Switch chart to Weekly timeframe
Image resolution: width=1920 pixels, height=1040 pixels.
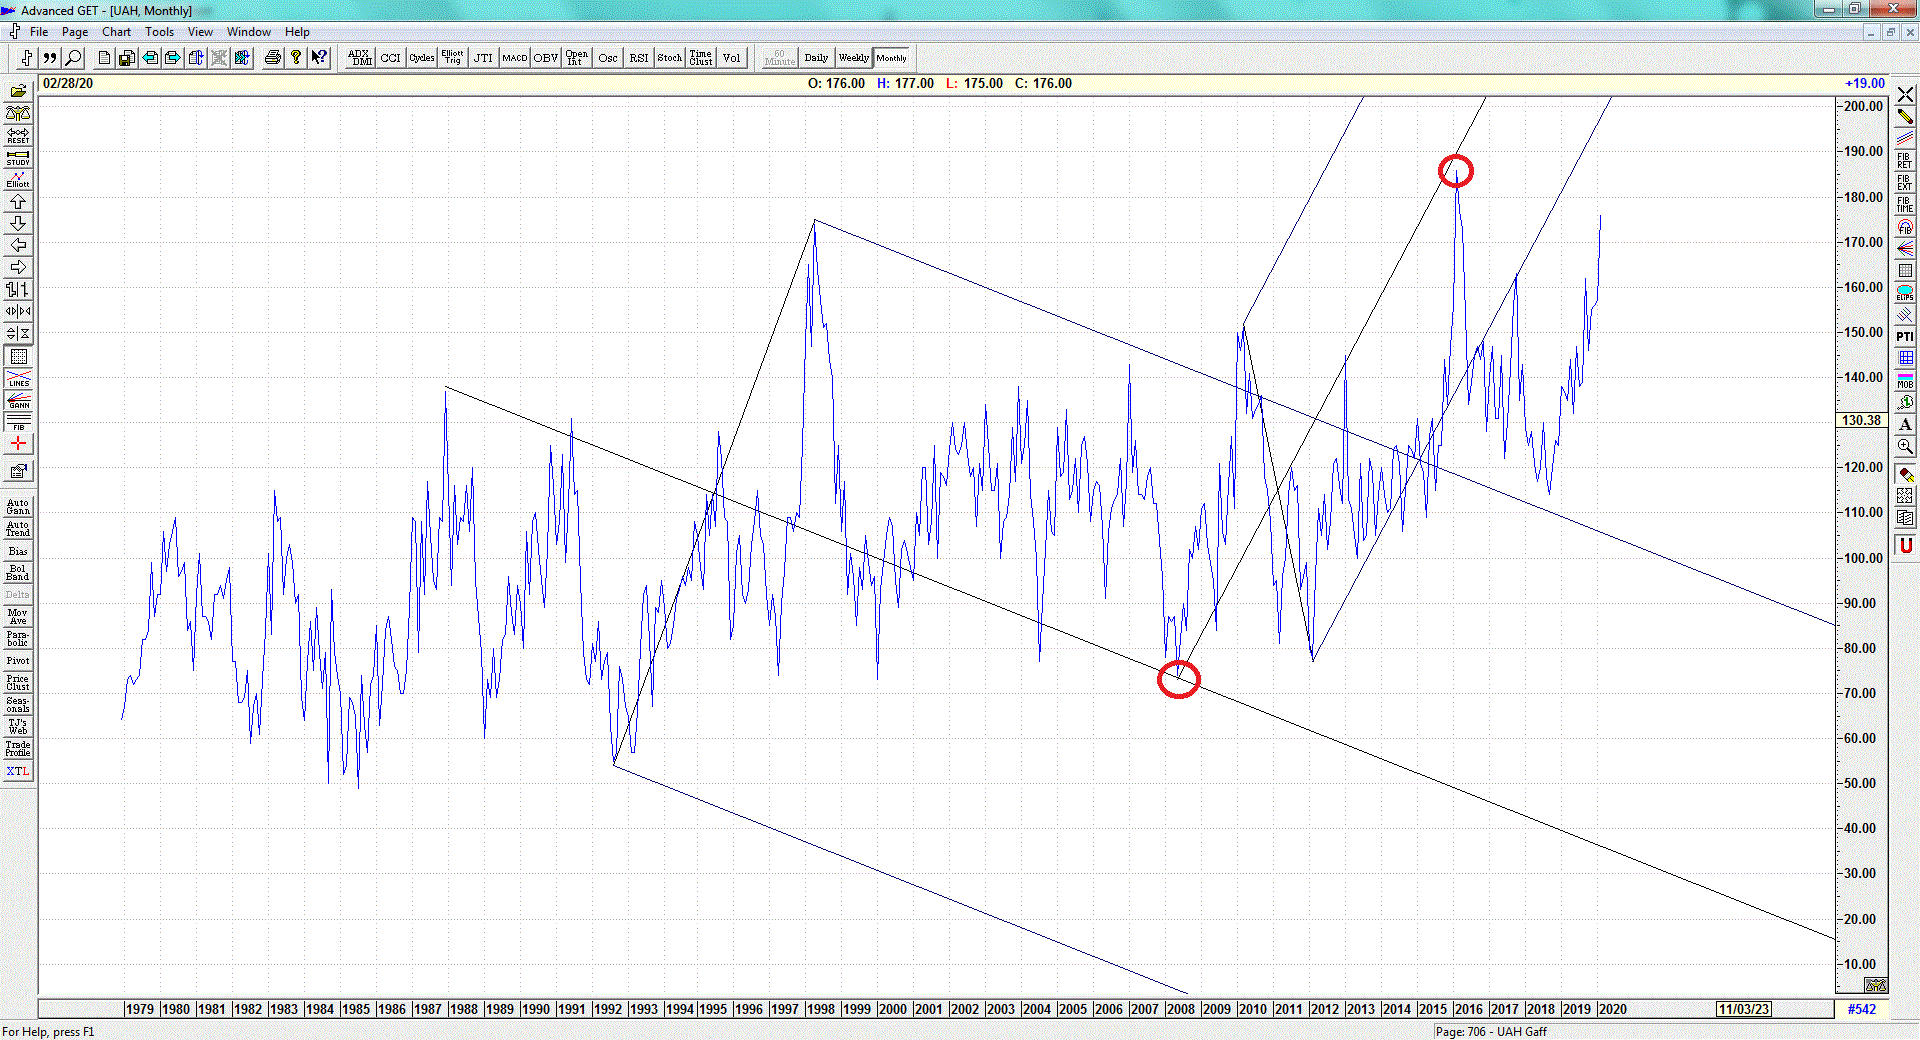pos(854,58)
